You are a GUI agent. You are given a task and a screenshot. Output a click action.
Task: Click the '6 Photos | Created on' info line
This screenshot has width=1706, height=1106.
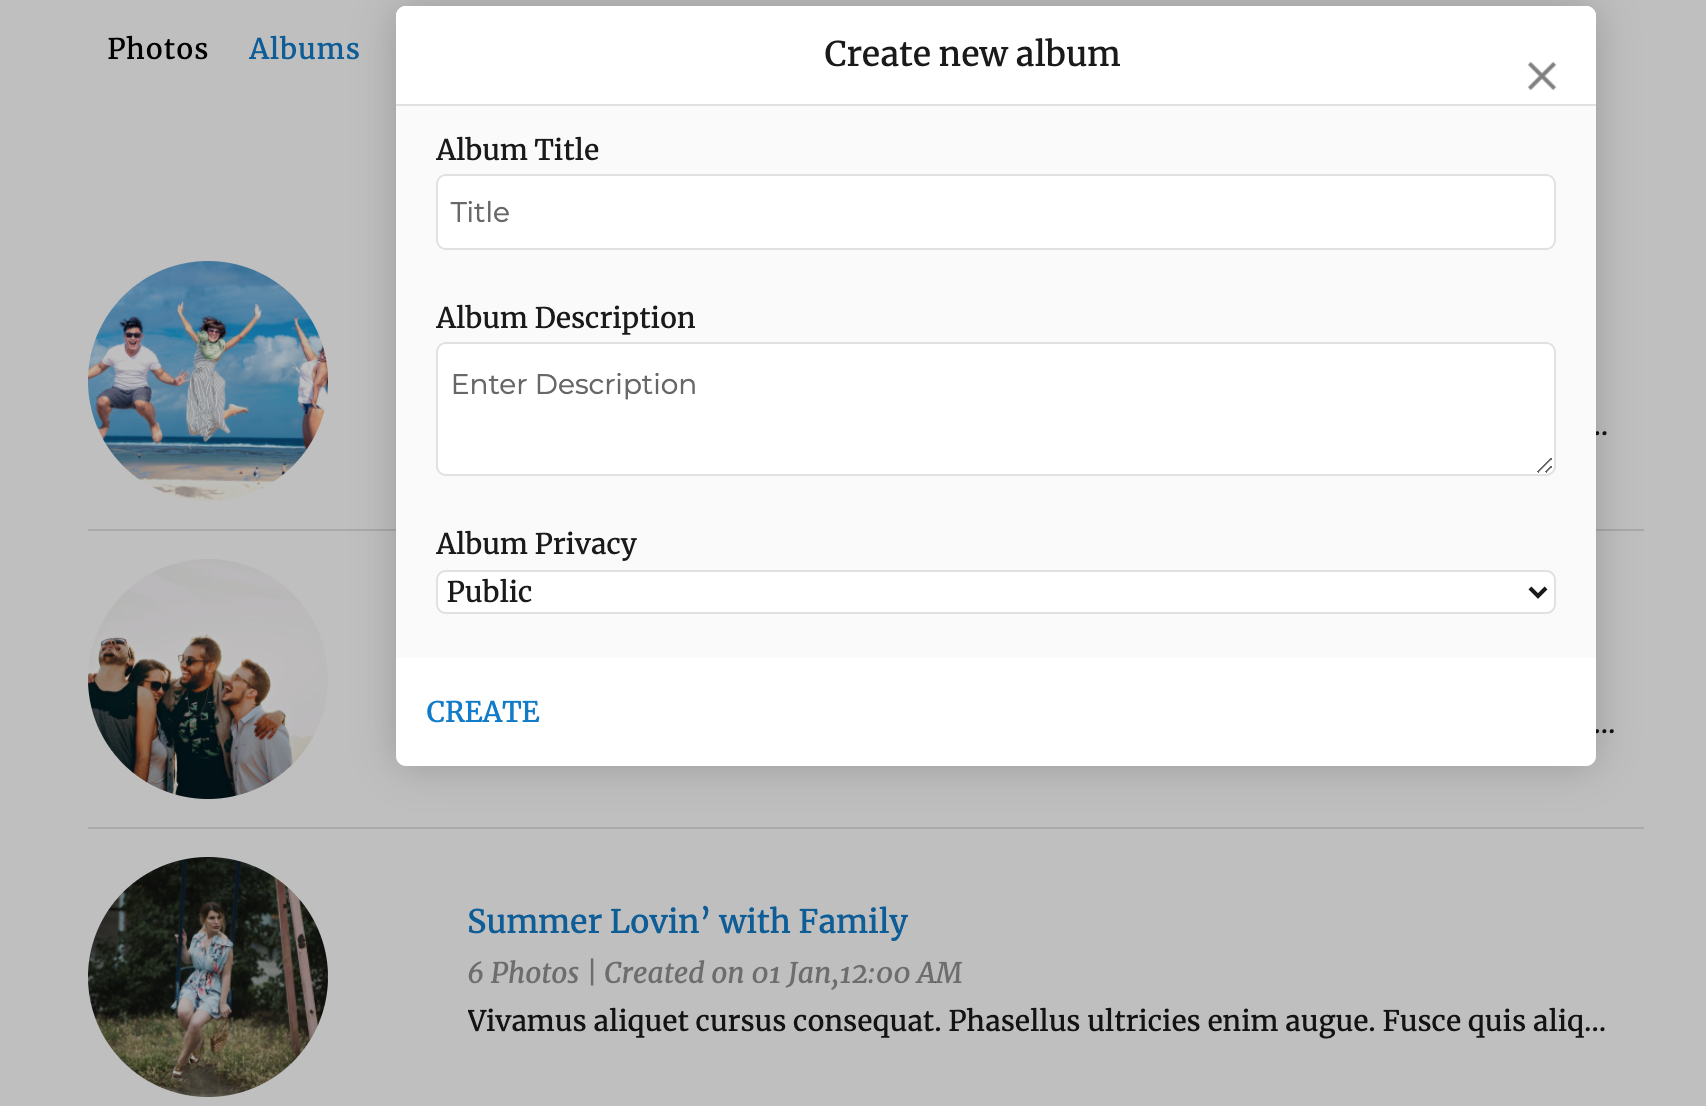(714, 972)
